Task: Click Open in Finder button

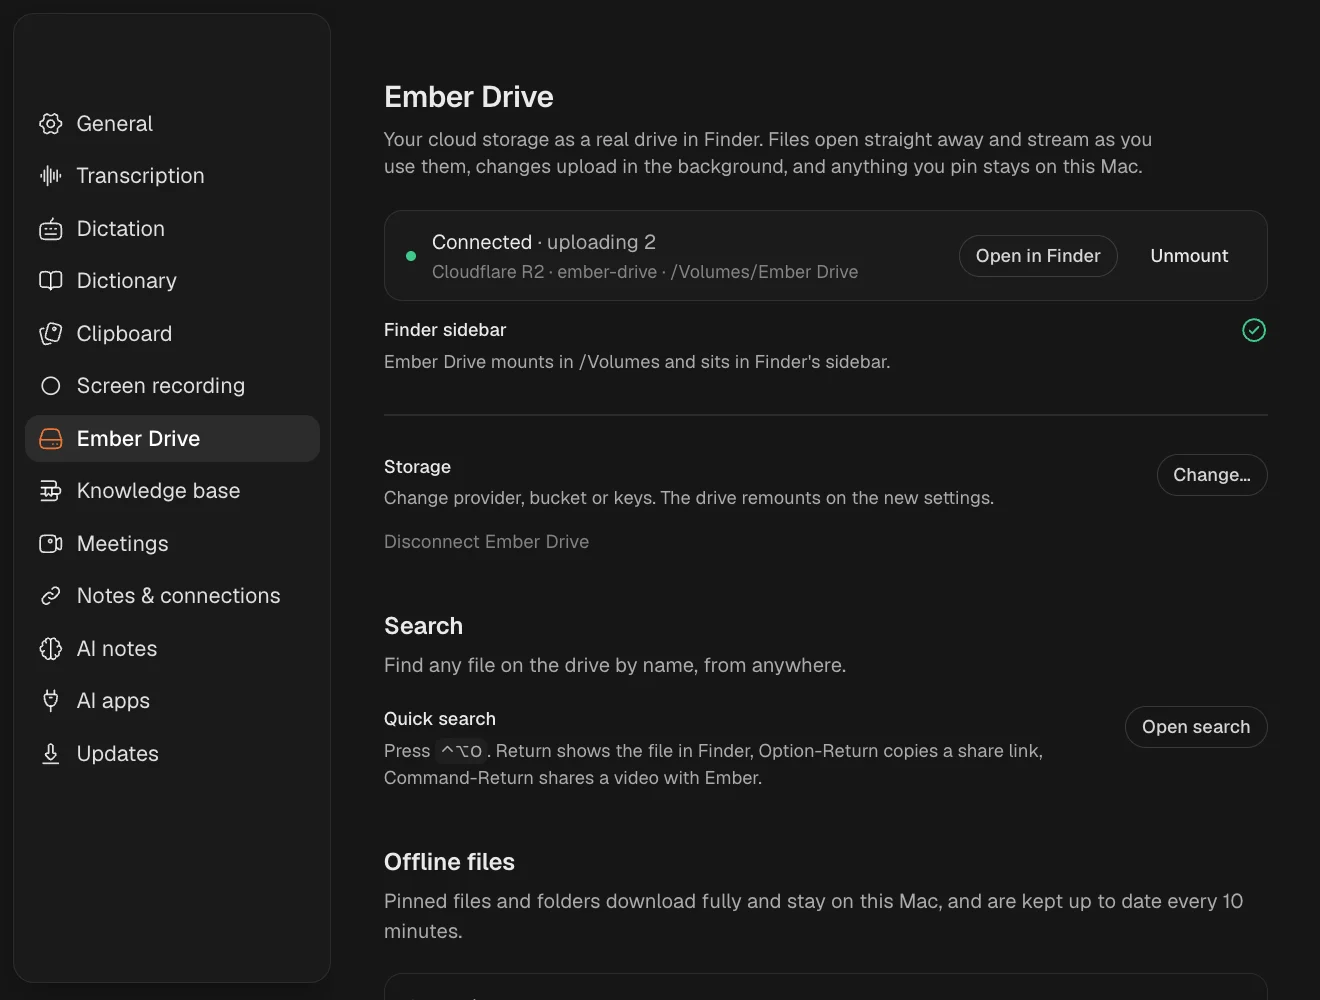Action: point(1038,256)
